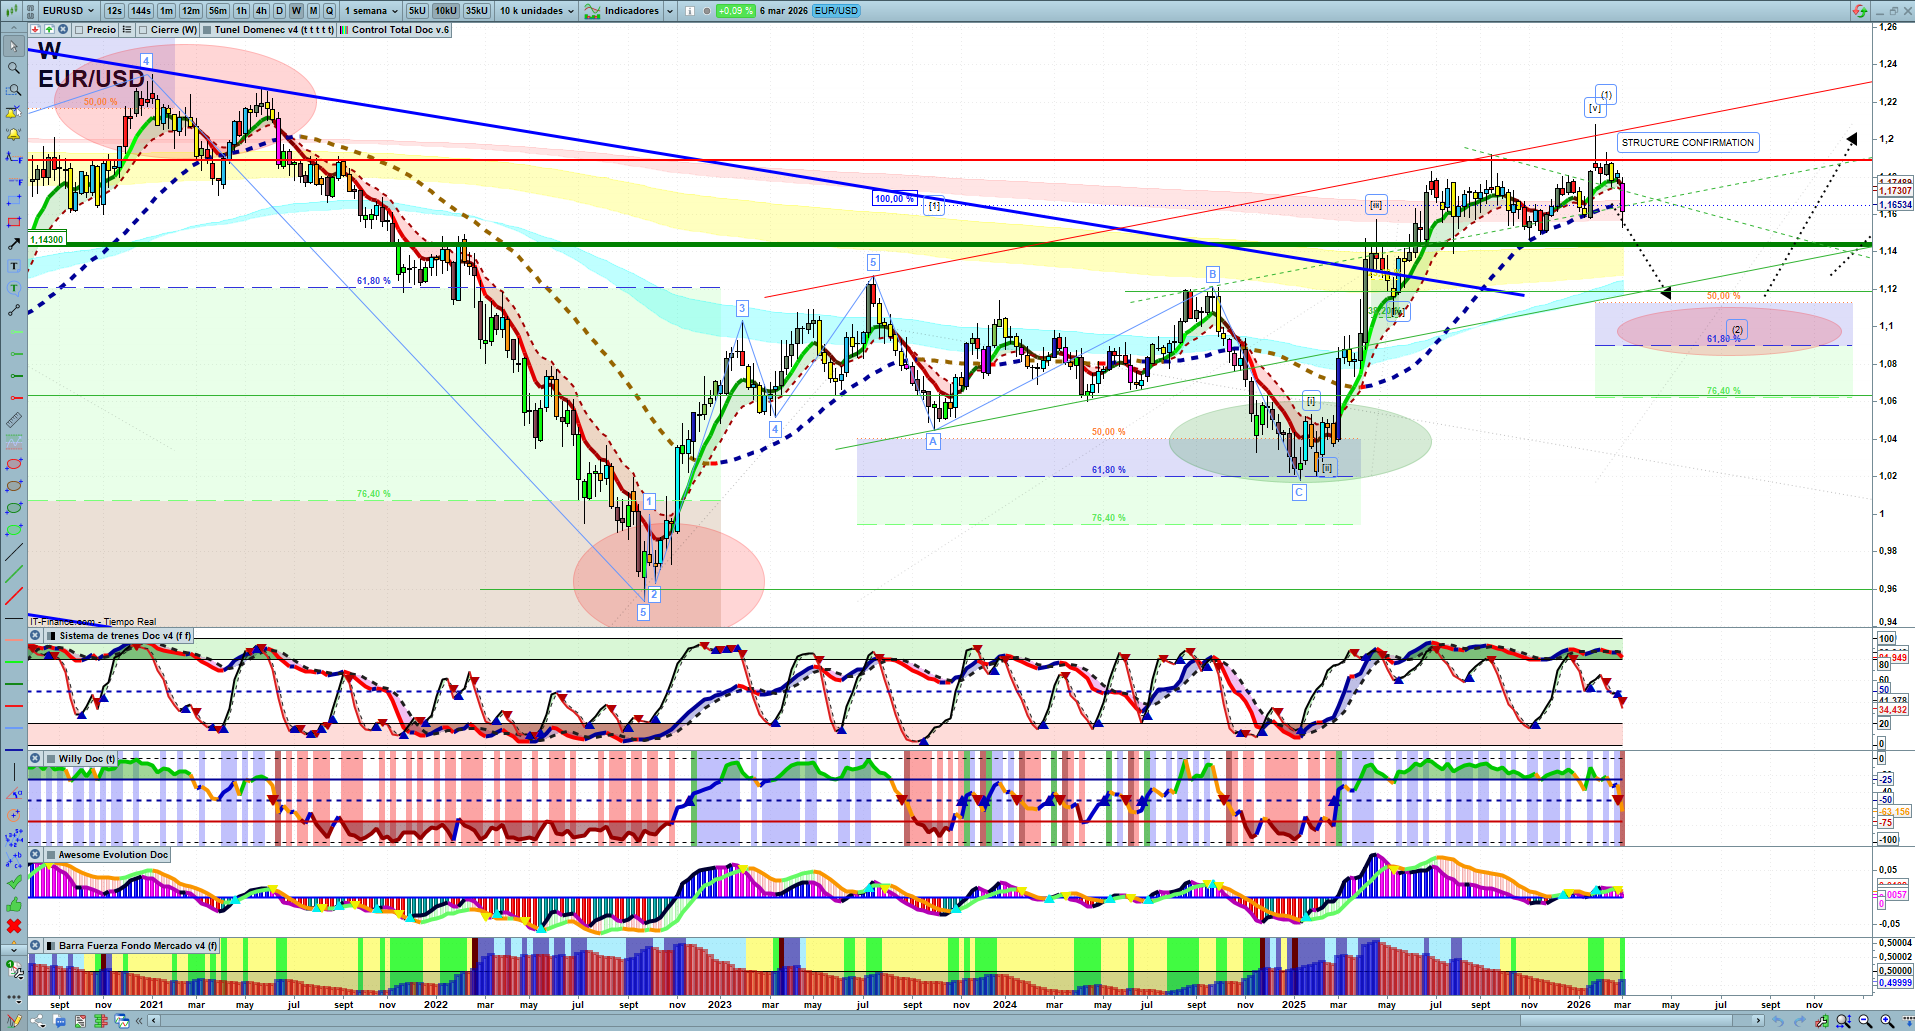
Task: Open the Precio settings list icon
Action: tap(127, 30)
